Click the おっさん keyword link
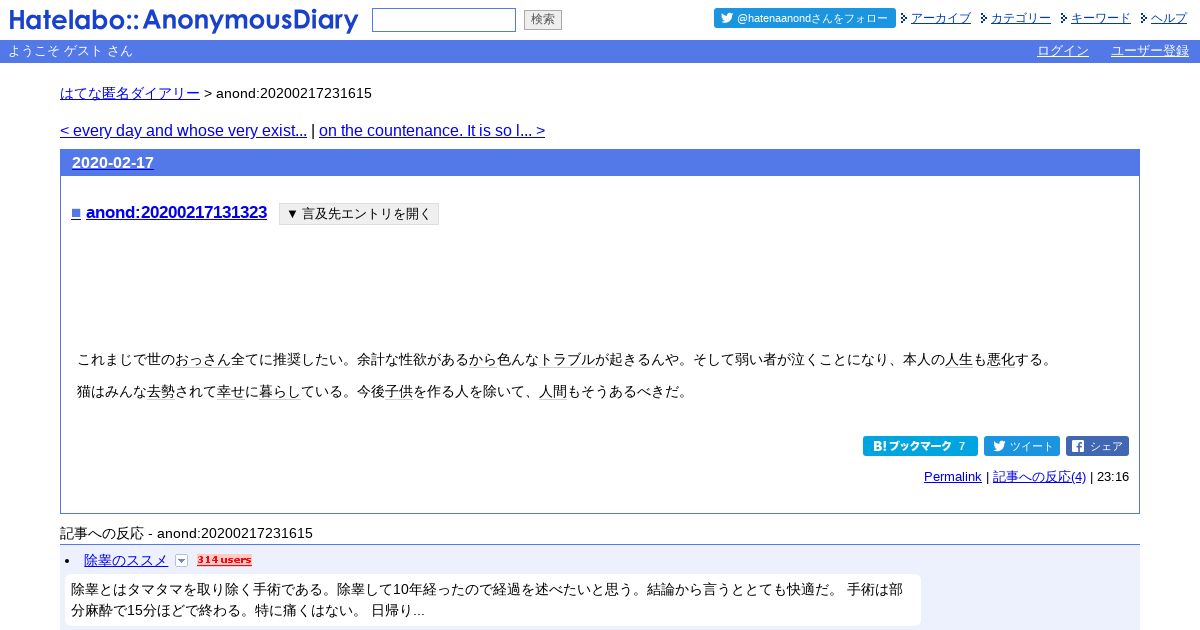The width and height of the screenshot is (1200, 630). [x=203, y=359]
